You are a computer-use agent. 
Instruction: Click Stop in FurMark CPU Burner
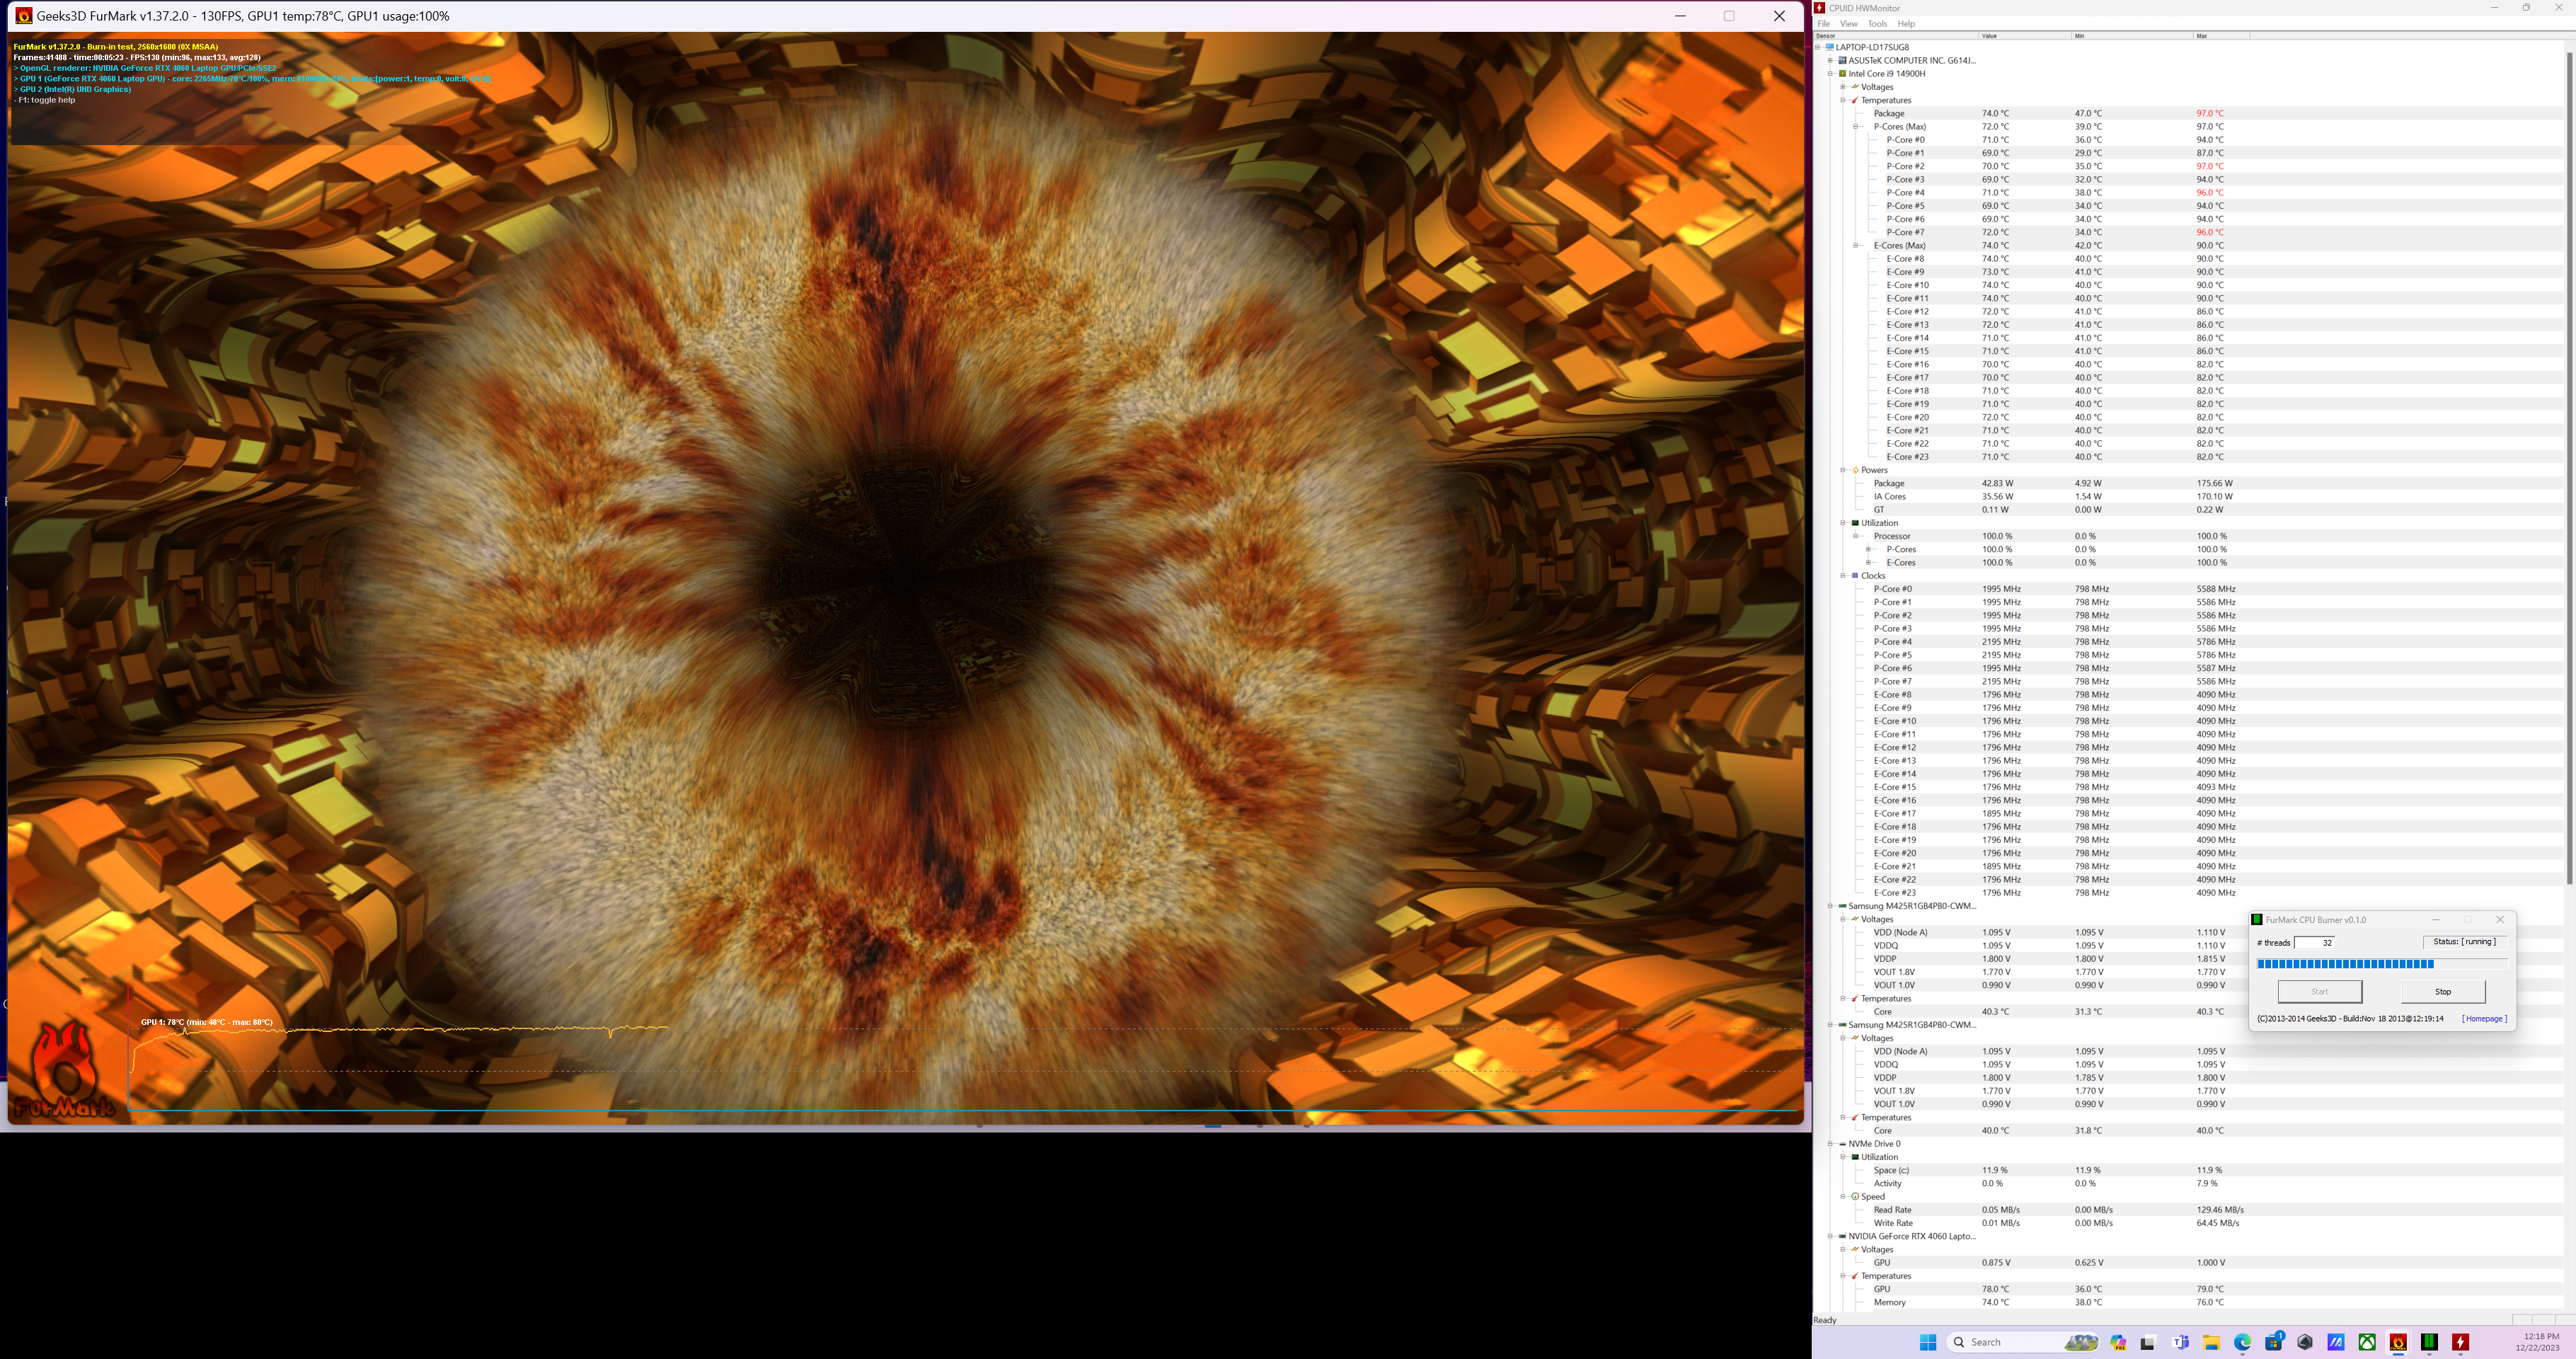2443,991
